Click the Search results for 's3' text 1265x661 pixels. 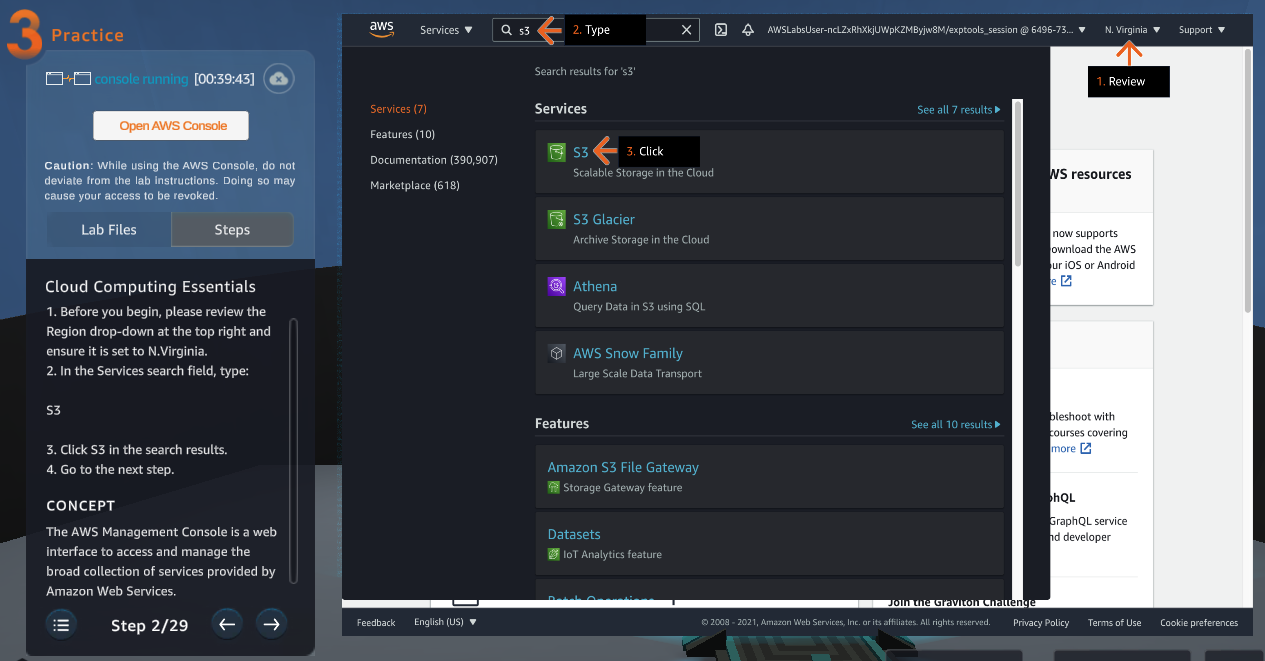pyautogui.click(x=585, y=72)
